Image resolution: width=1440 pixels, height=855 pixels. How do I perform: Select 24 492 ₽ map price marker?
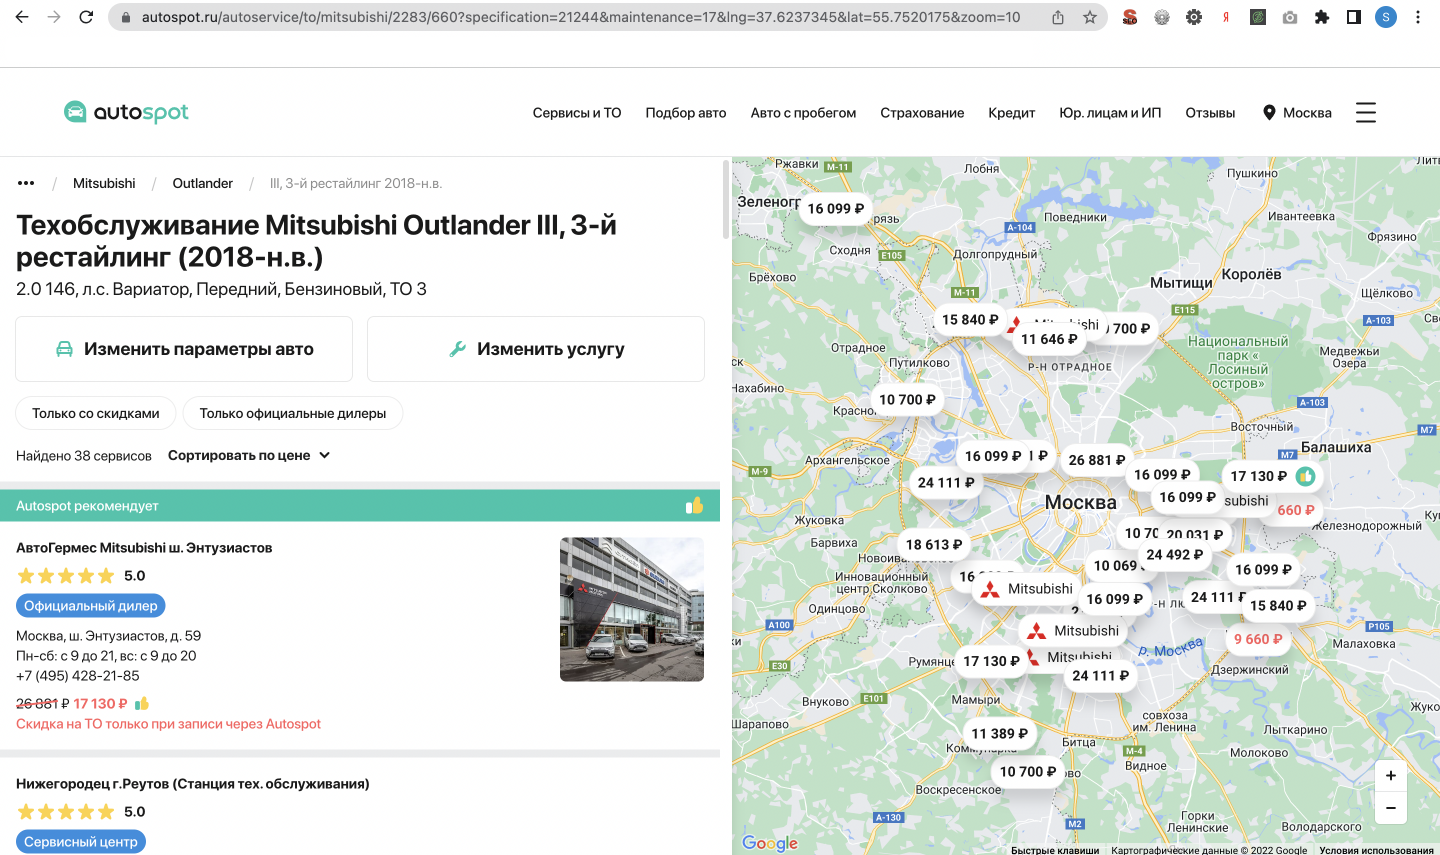click(x=1175, y=554)
